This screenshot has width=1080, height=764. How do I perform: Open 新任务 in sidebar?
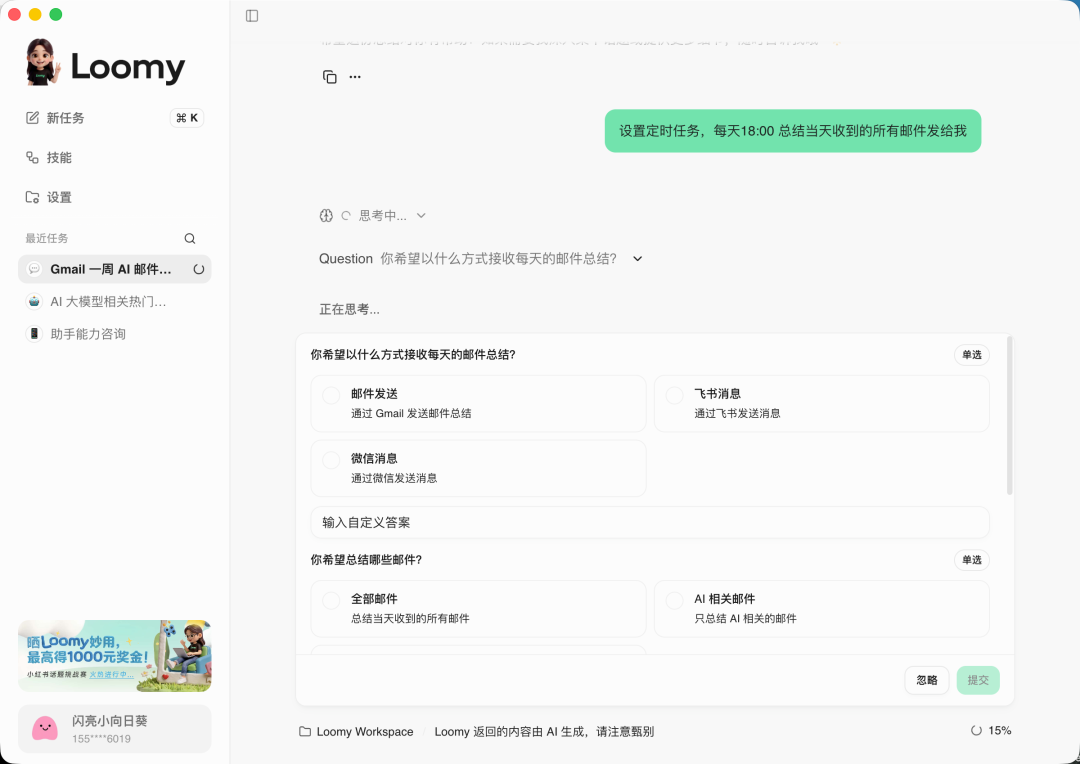114,118
